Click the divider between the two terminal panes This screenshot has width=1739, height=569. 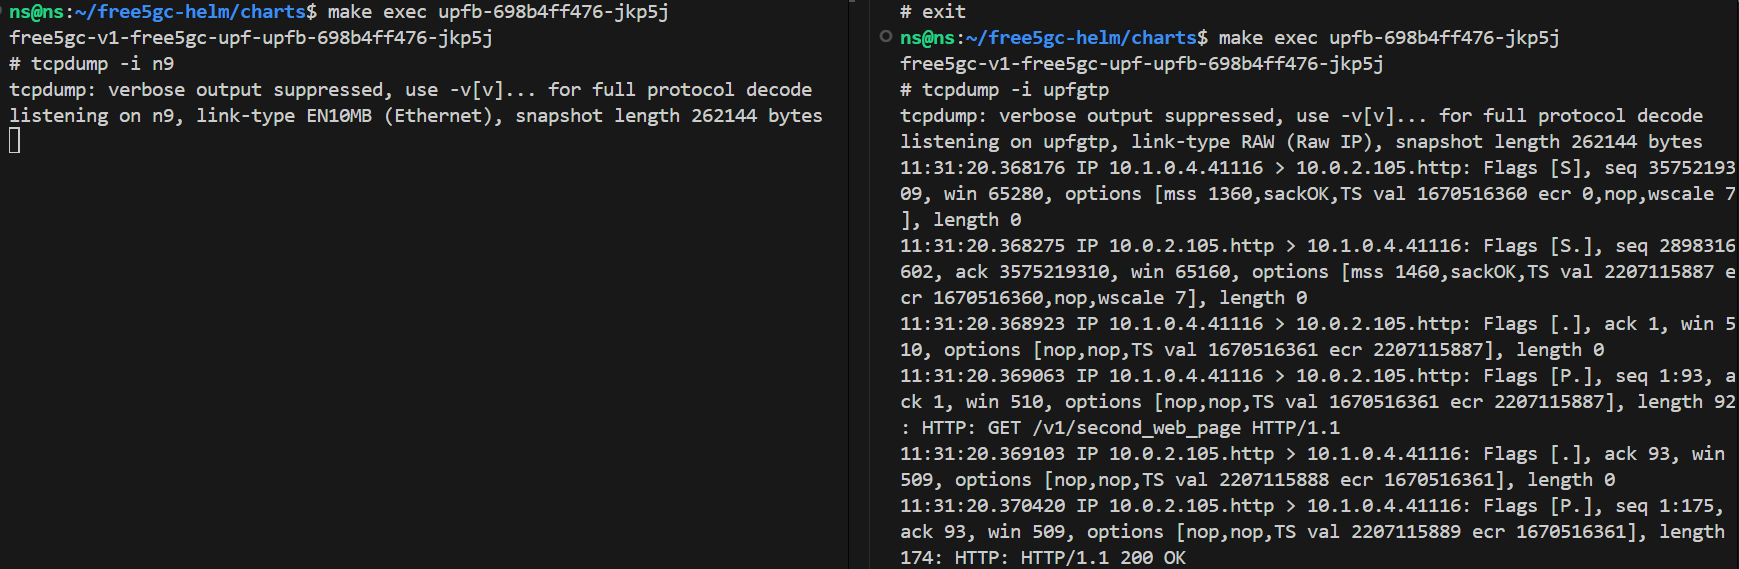pyautogui.click(x=870, y=284)
